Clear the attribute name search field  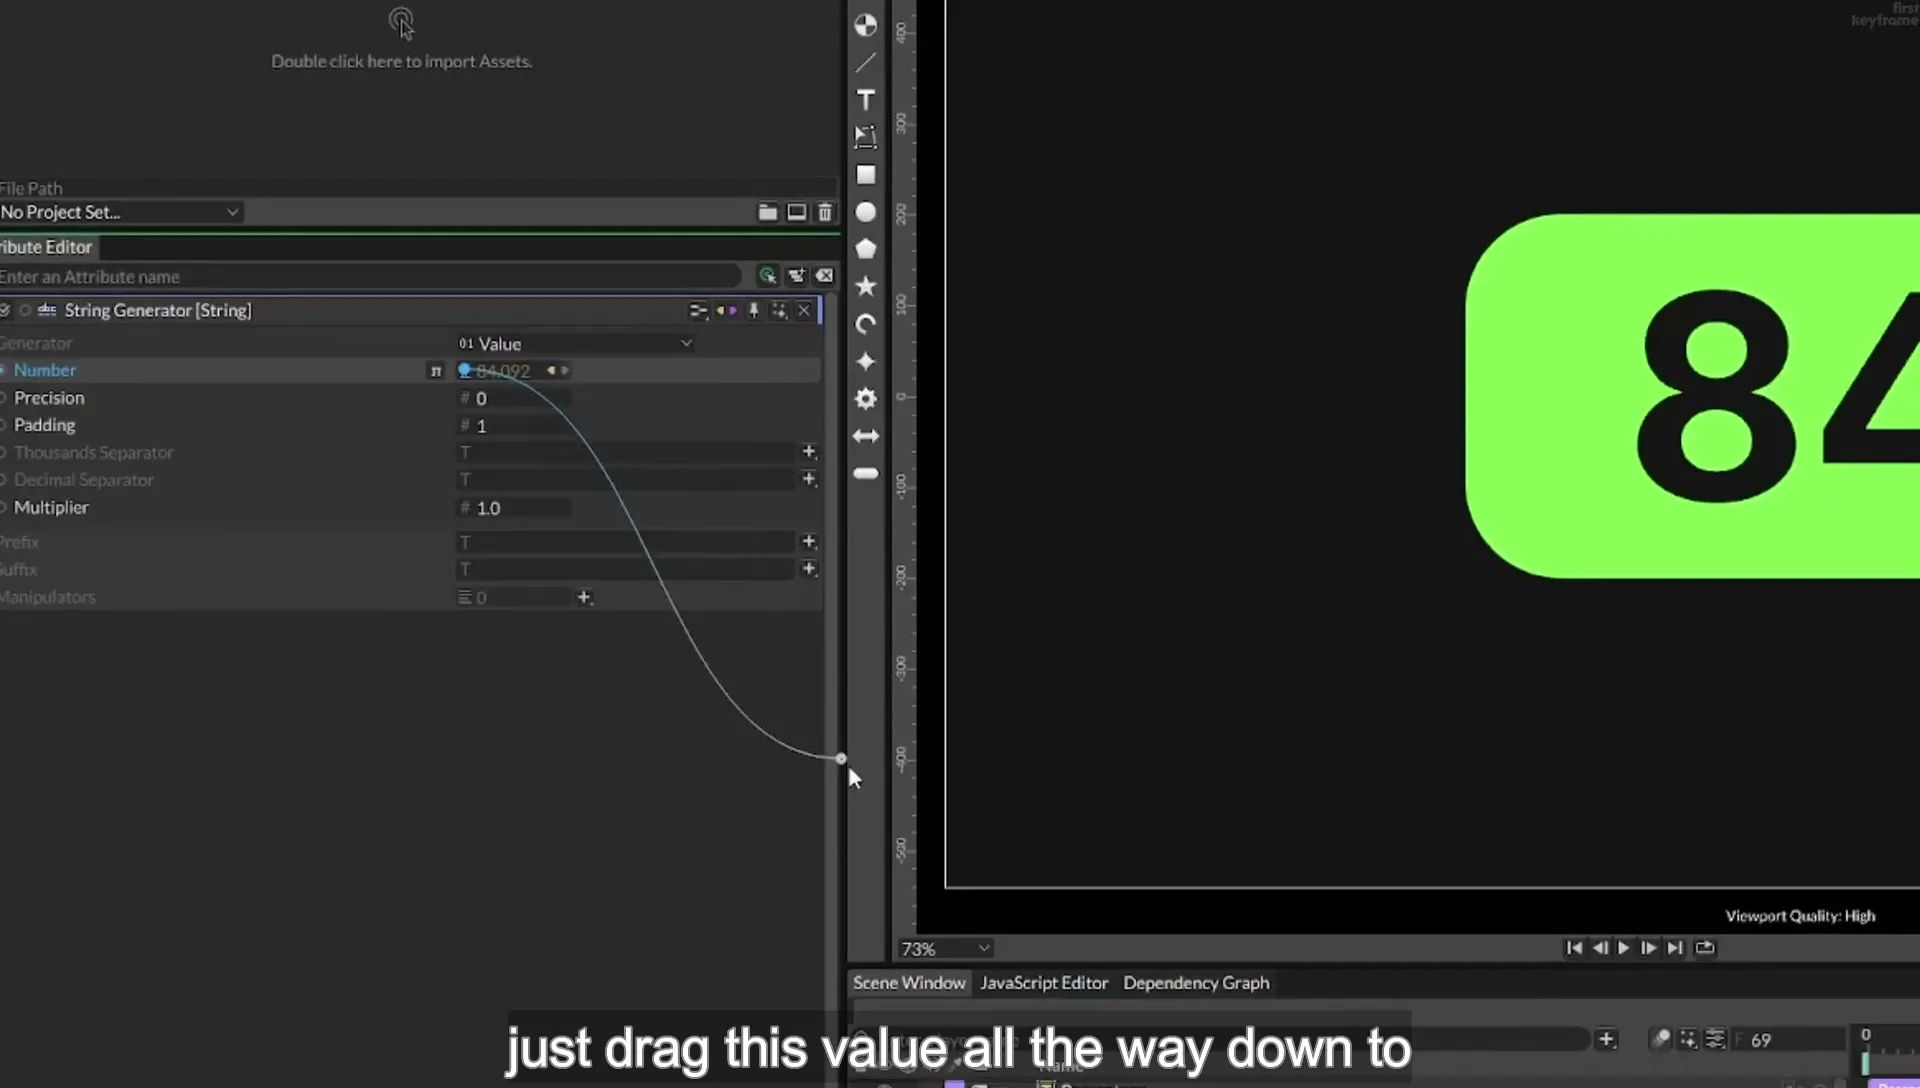click(825, 276)
